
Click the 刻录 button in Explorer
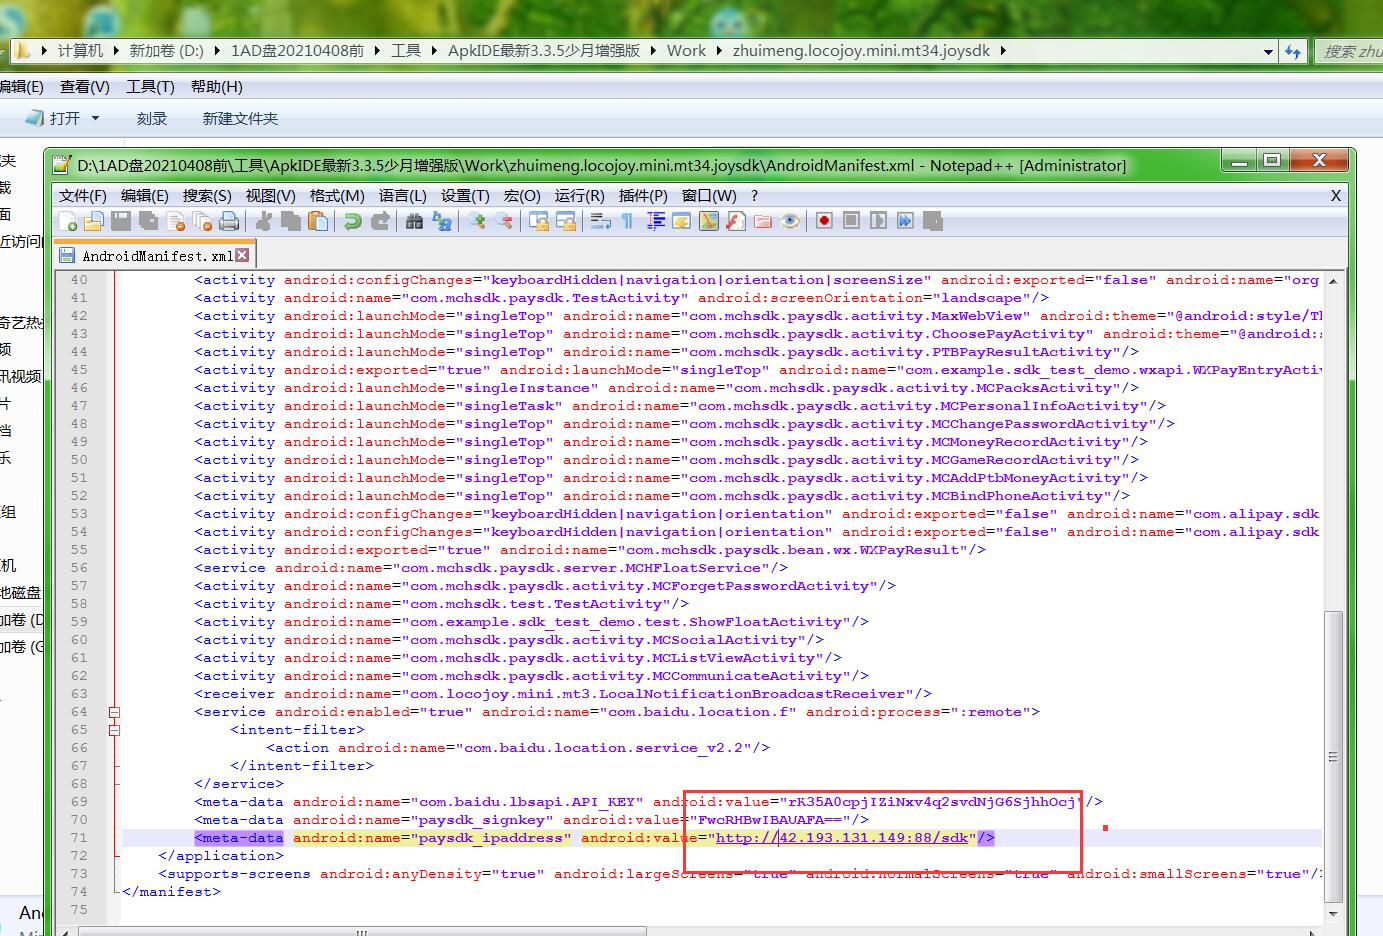click(152, 118)
